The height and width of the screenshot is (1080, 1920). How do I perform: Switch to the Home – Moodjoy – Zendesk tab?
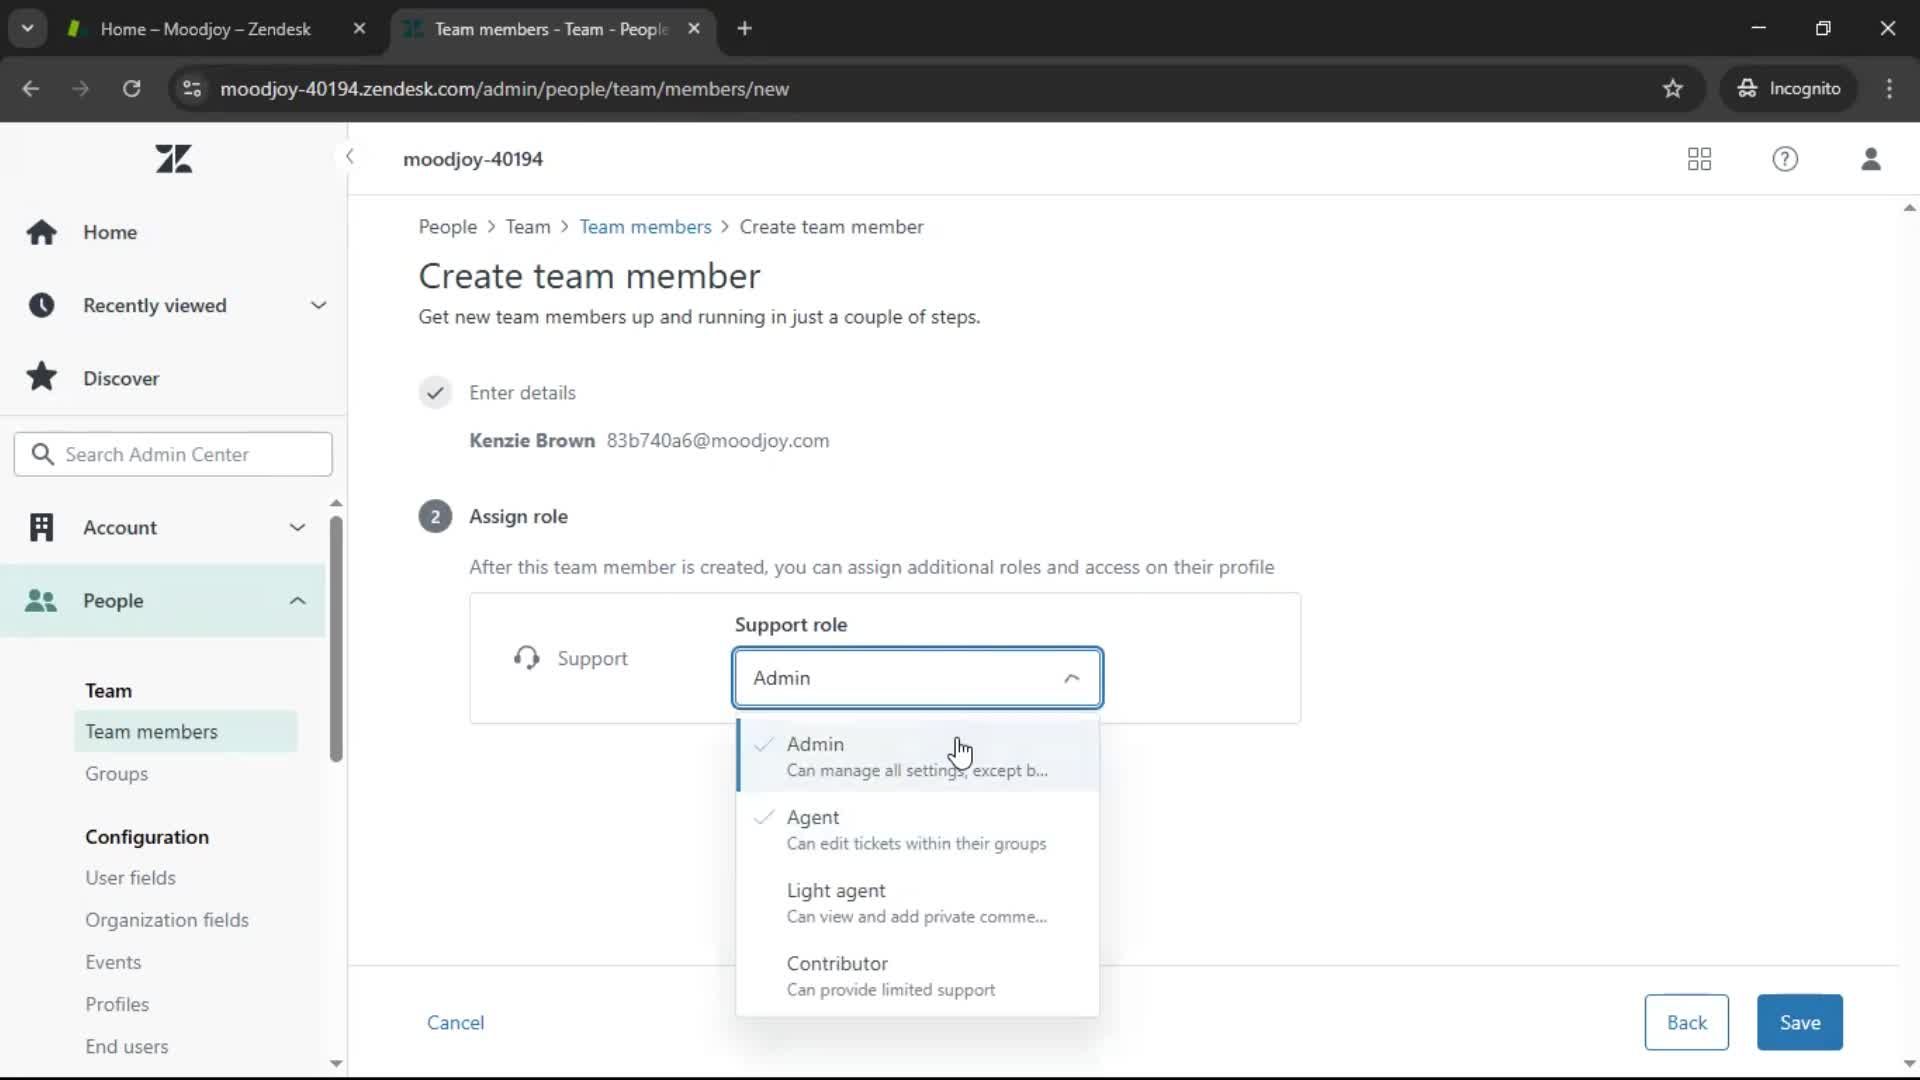(205, 29)
